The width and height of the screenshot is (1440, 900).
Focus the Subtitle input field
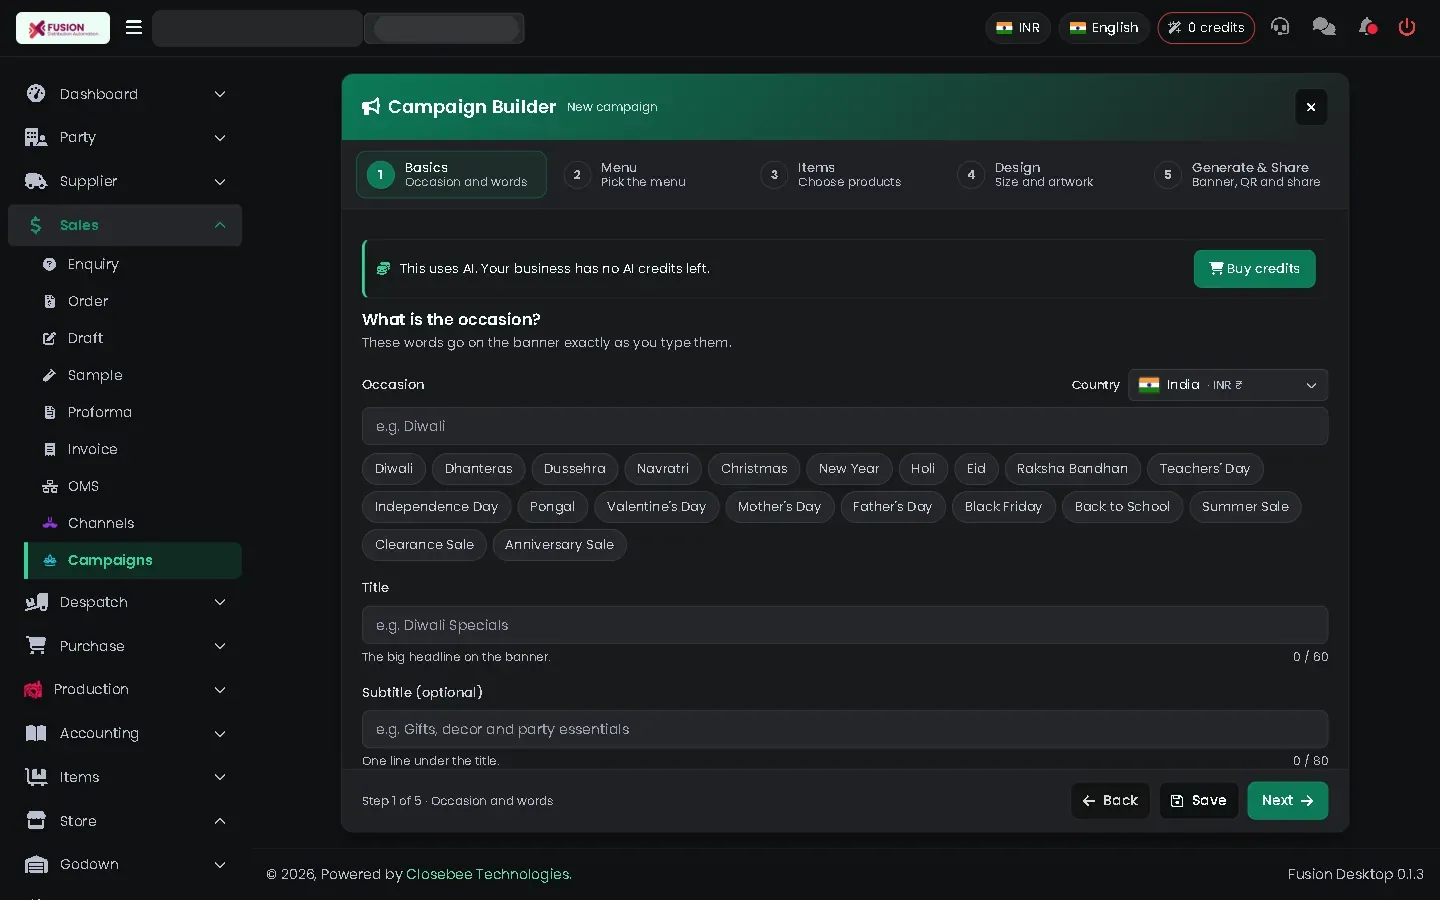(x=845, y=729)
